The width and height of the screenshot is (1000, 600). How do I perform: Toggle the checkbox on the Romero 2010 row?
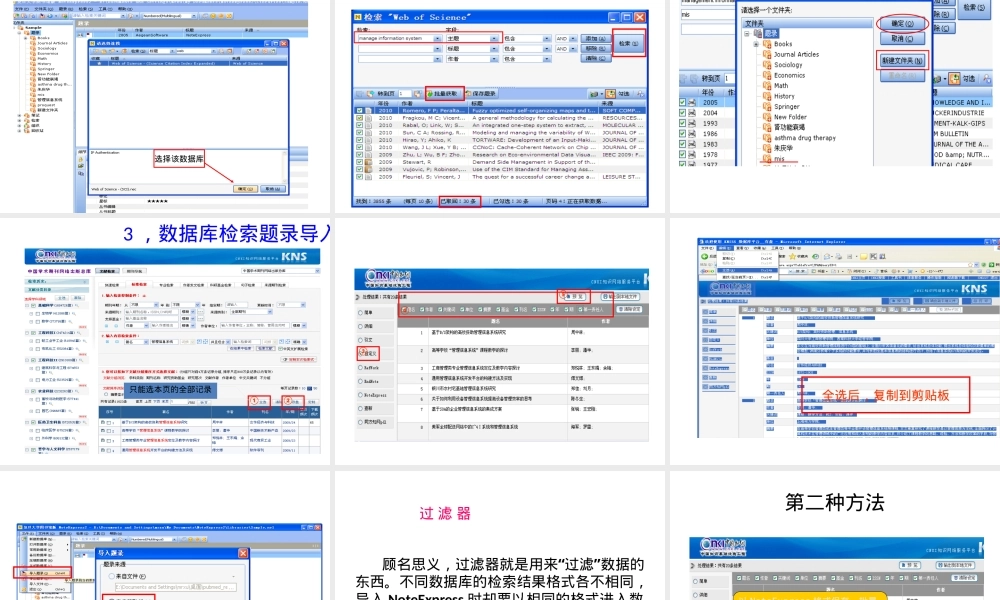pyautogui.click(x=360, y=110)
